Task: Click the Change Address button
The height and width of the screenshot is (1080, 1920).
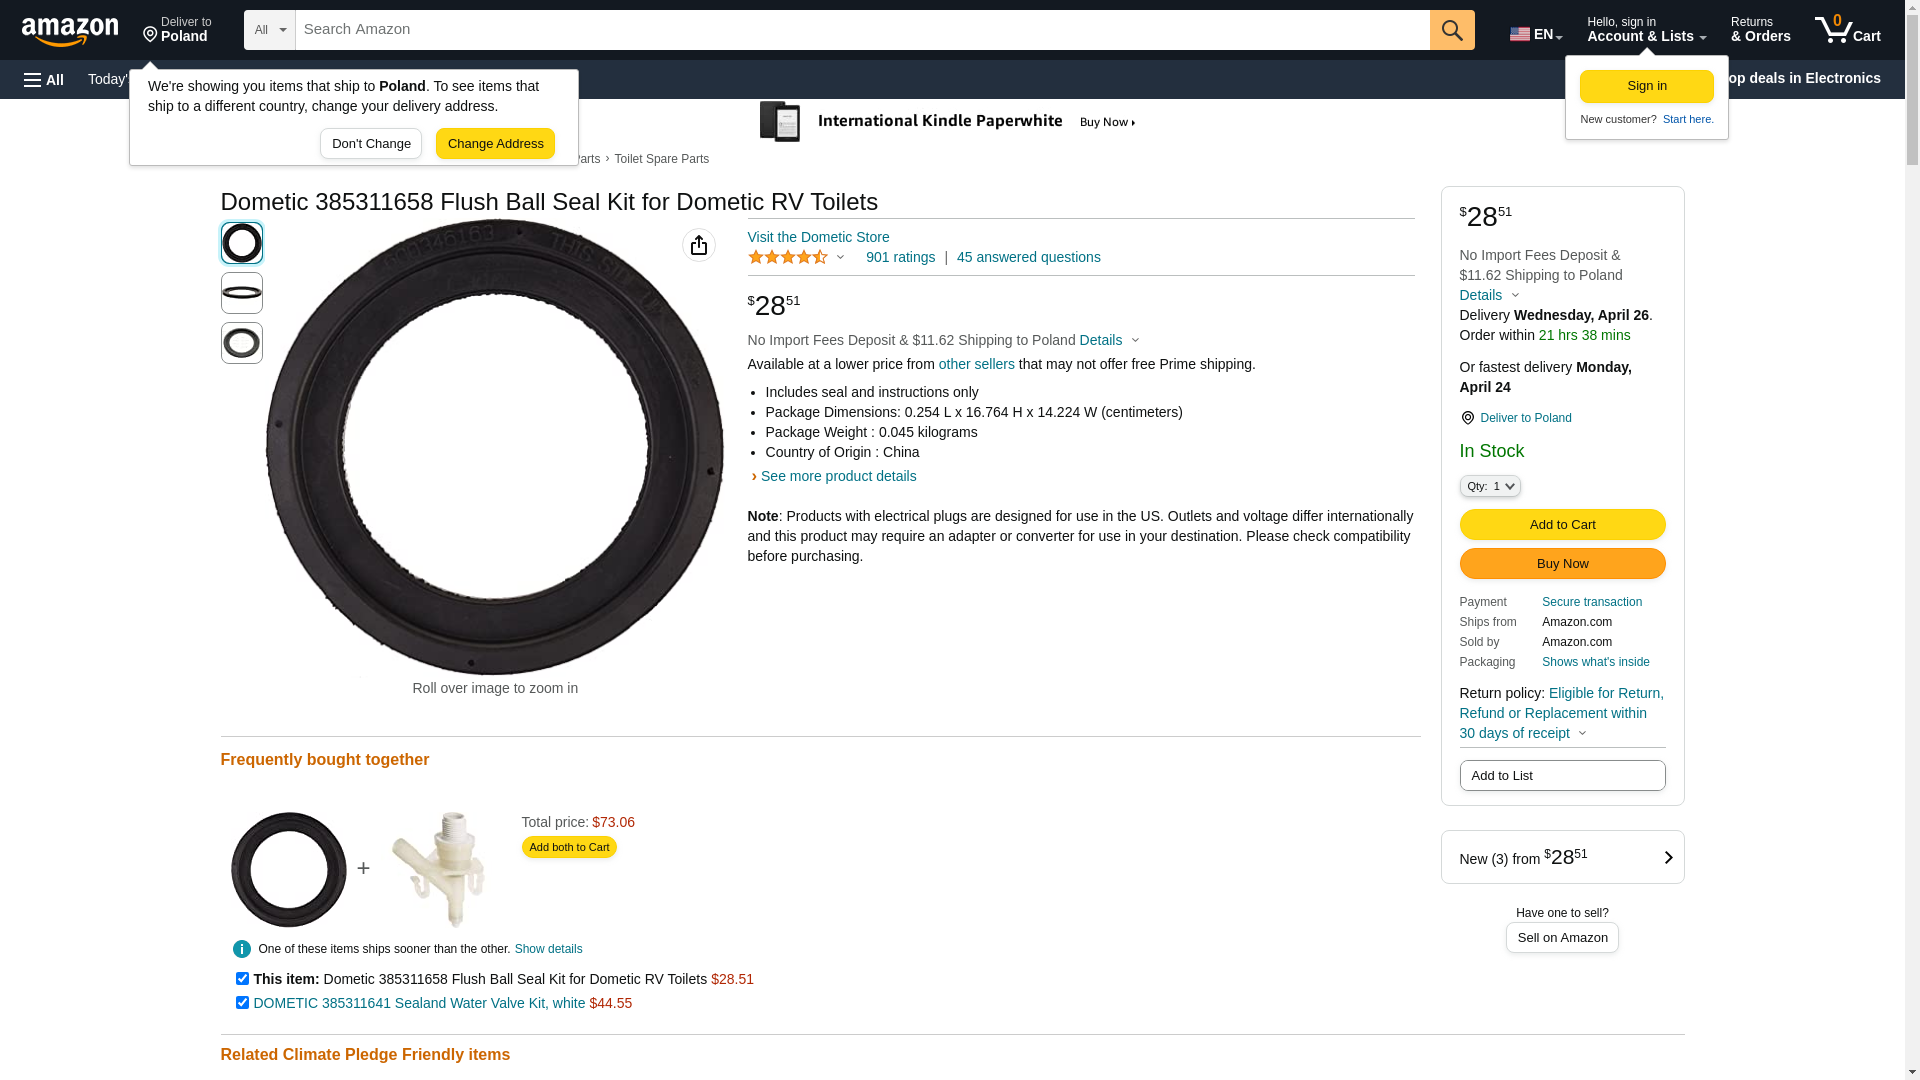Action: tap(495, 144)
